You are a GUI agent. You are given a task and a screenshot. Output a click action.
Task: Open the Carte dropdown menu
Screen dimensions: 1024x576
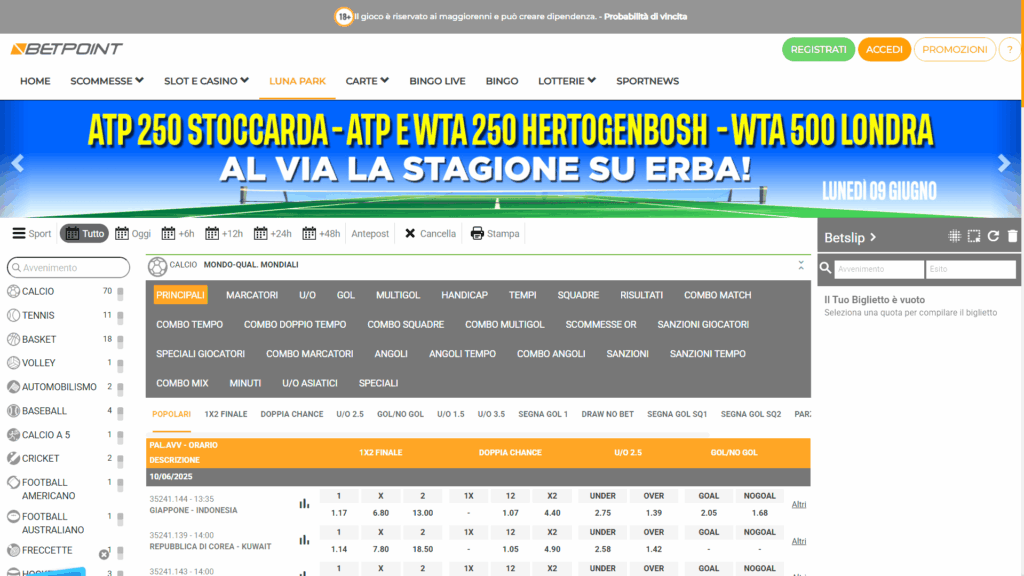(x=366, y=81)
